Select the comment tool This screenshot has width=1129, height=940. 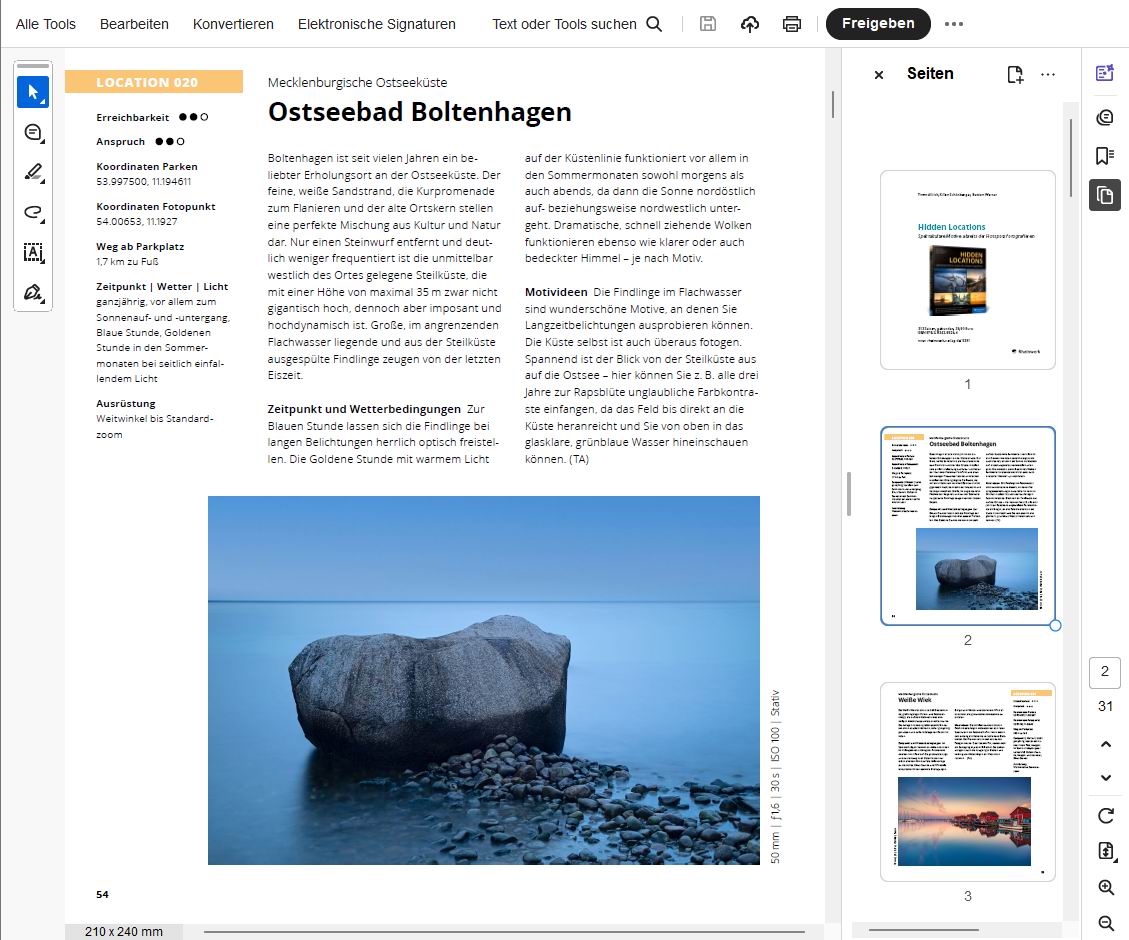[x=32, y=132]
